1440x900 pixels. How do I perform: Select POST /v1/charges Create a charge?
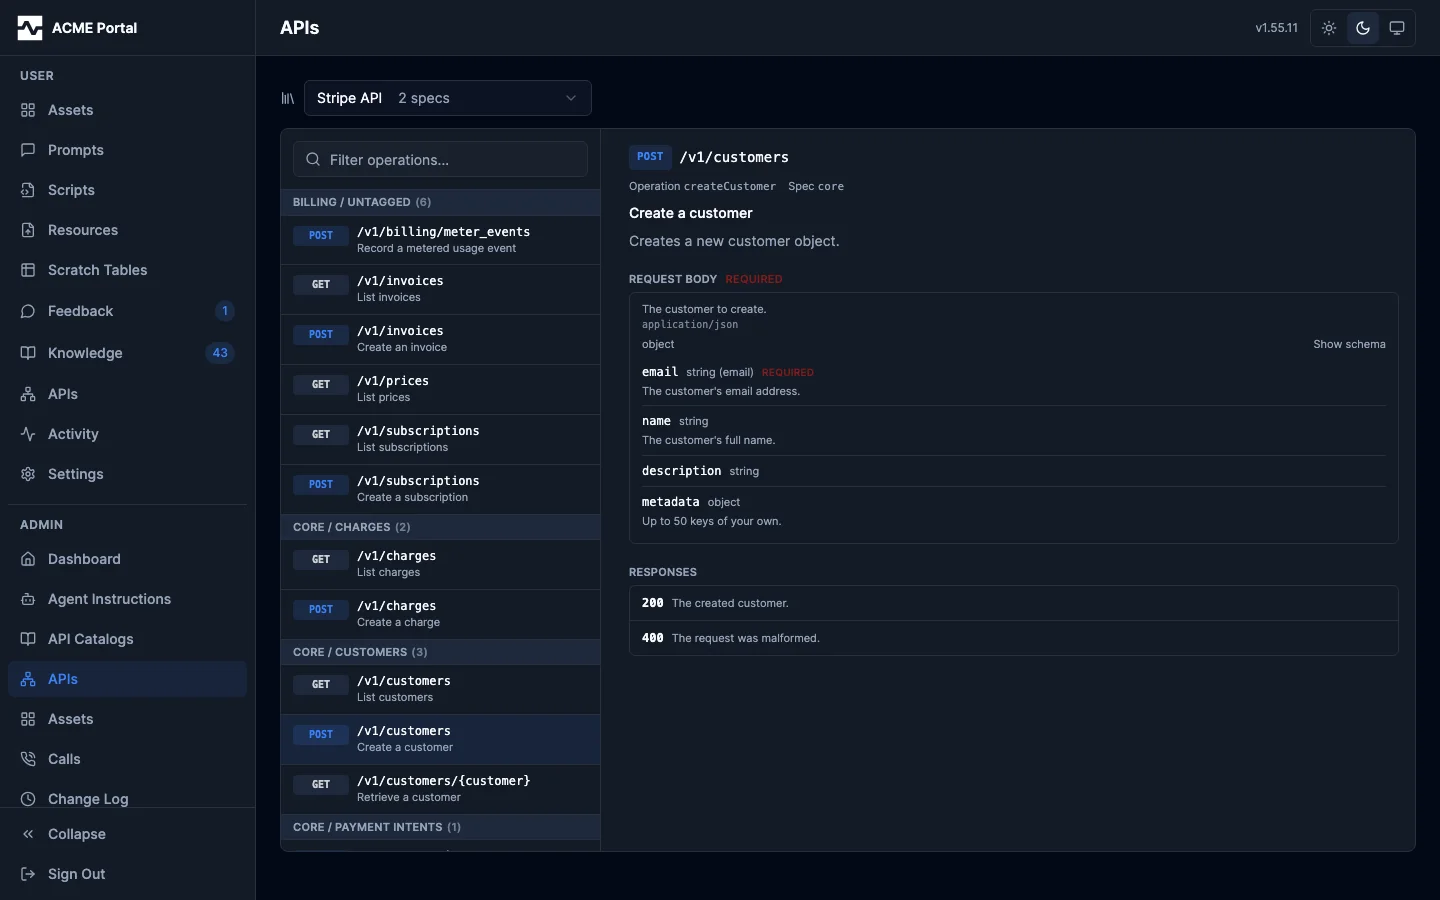[x=441, y=615]
